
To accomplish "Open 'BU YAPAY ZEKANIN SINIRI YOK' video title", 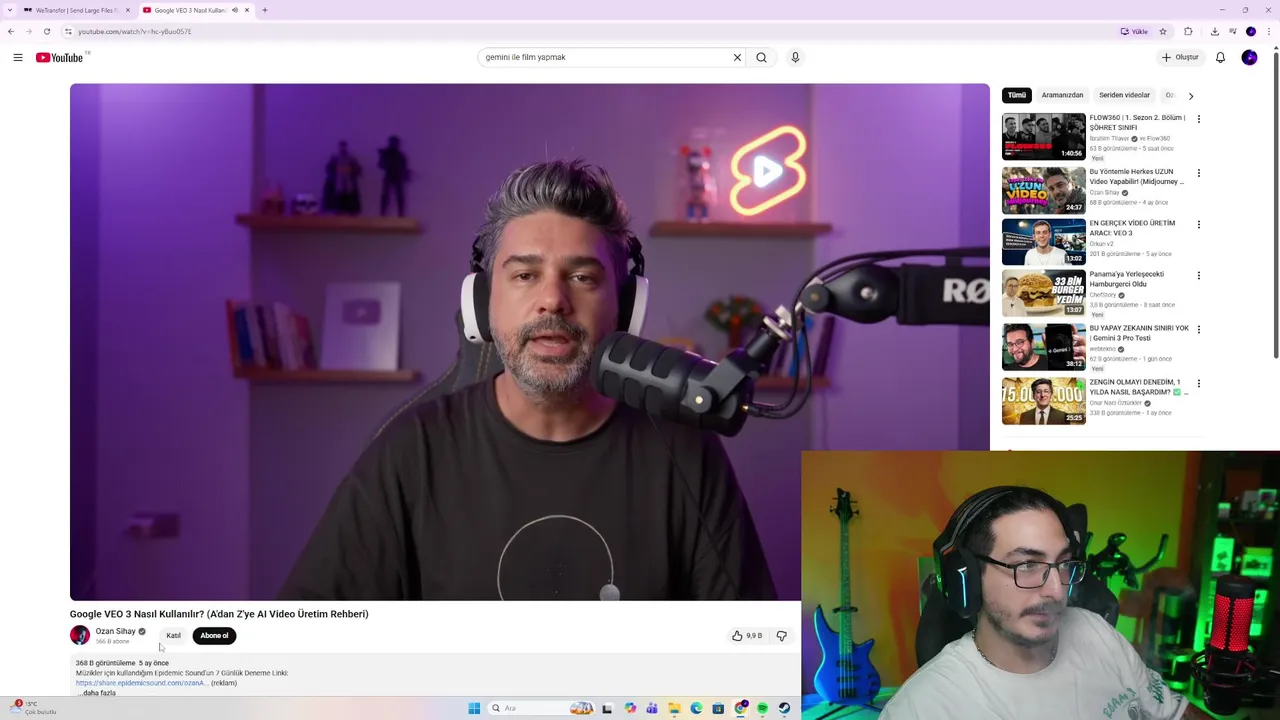I will point(1139,333).
